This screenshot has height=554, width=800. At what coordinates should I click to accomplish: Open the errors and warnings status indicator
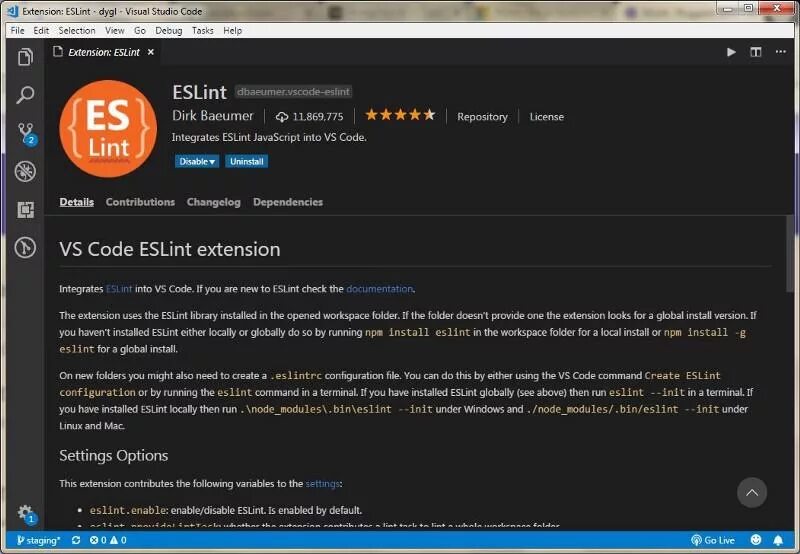pyautogui.click(x=108, y=540)
